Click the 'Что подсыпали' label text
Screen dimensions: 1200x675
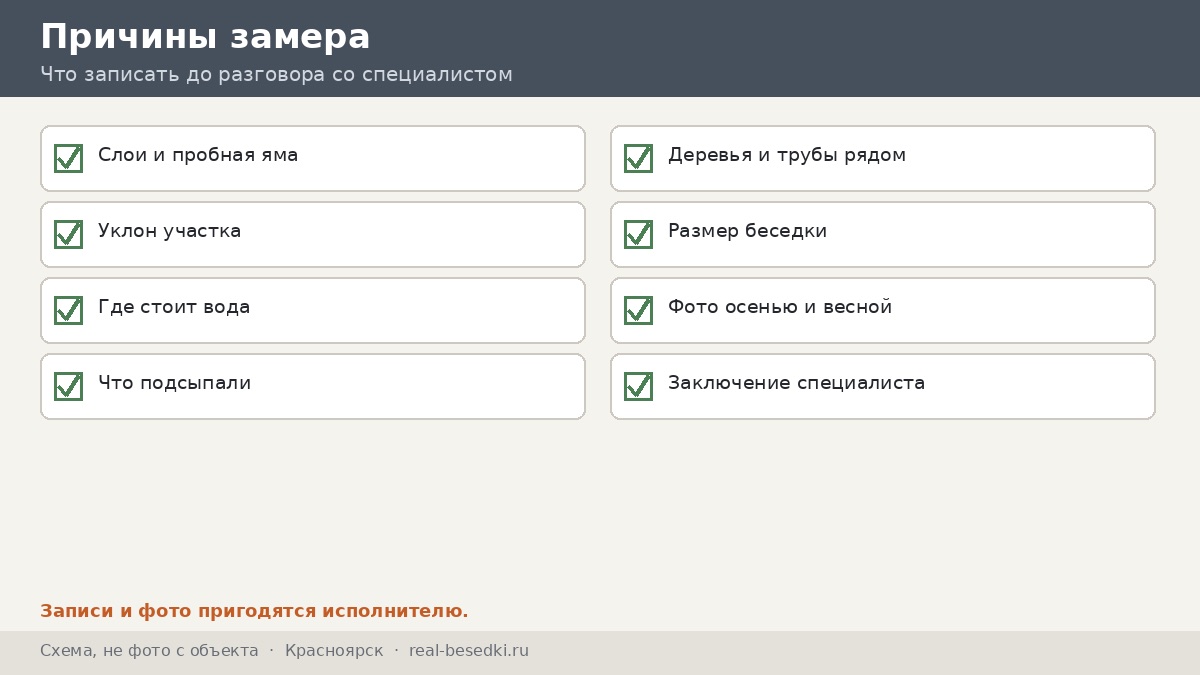click(x=174, y=384)
